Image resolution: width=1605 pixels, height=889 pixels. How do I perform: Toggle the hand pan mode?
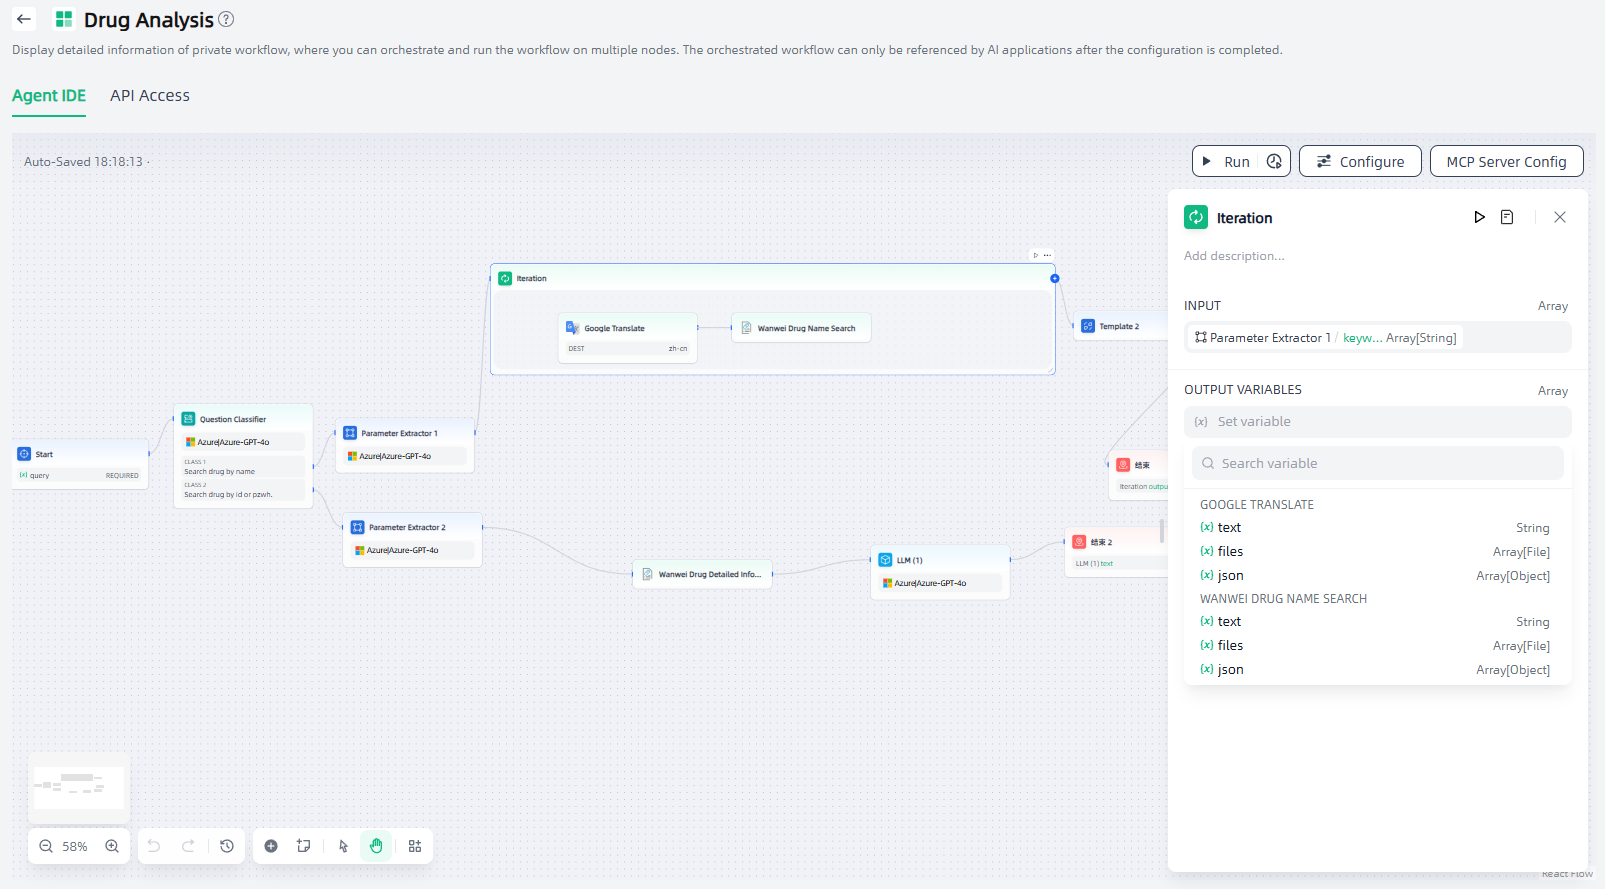(376, 846)
